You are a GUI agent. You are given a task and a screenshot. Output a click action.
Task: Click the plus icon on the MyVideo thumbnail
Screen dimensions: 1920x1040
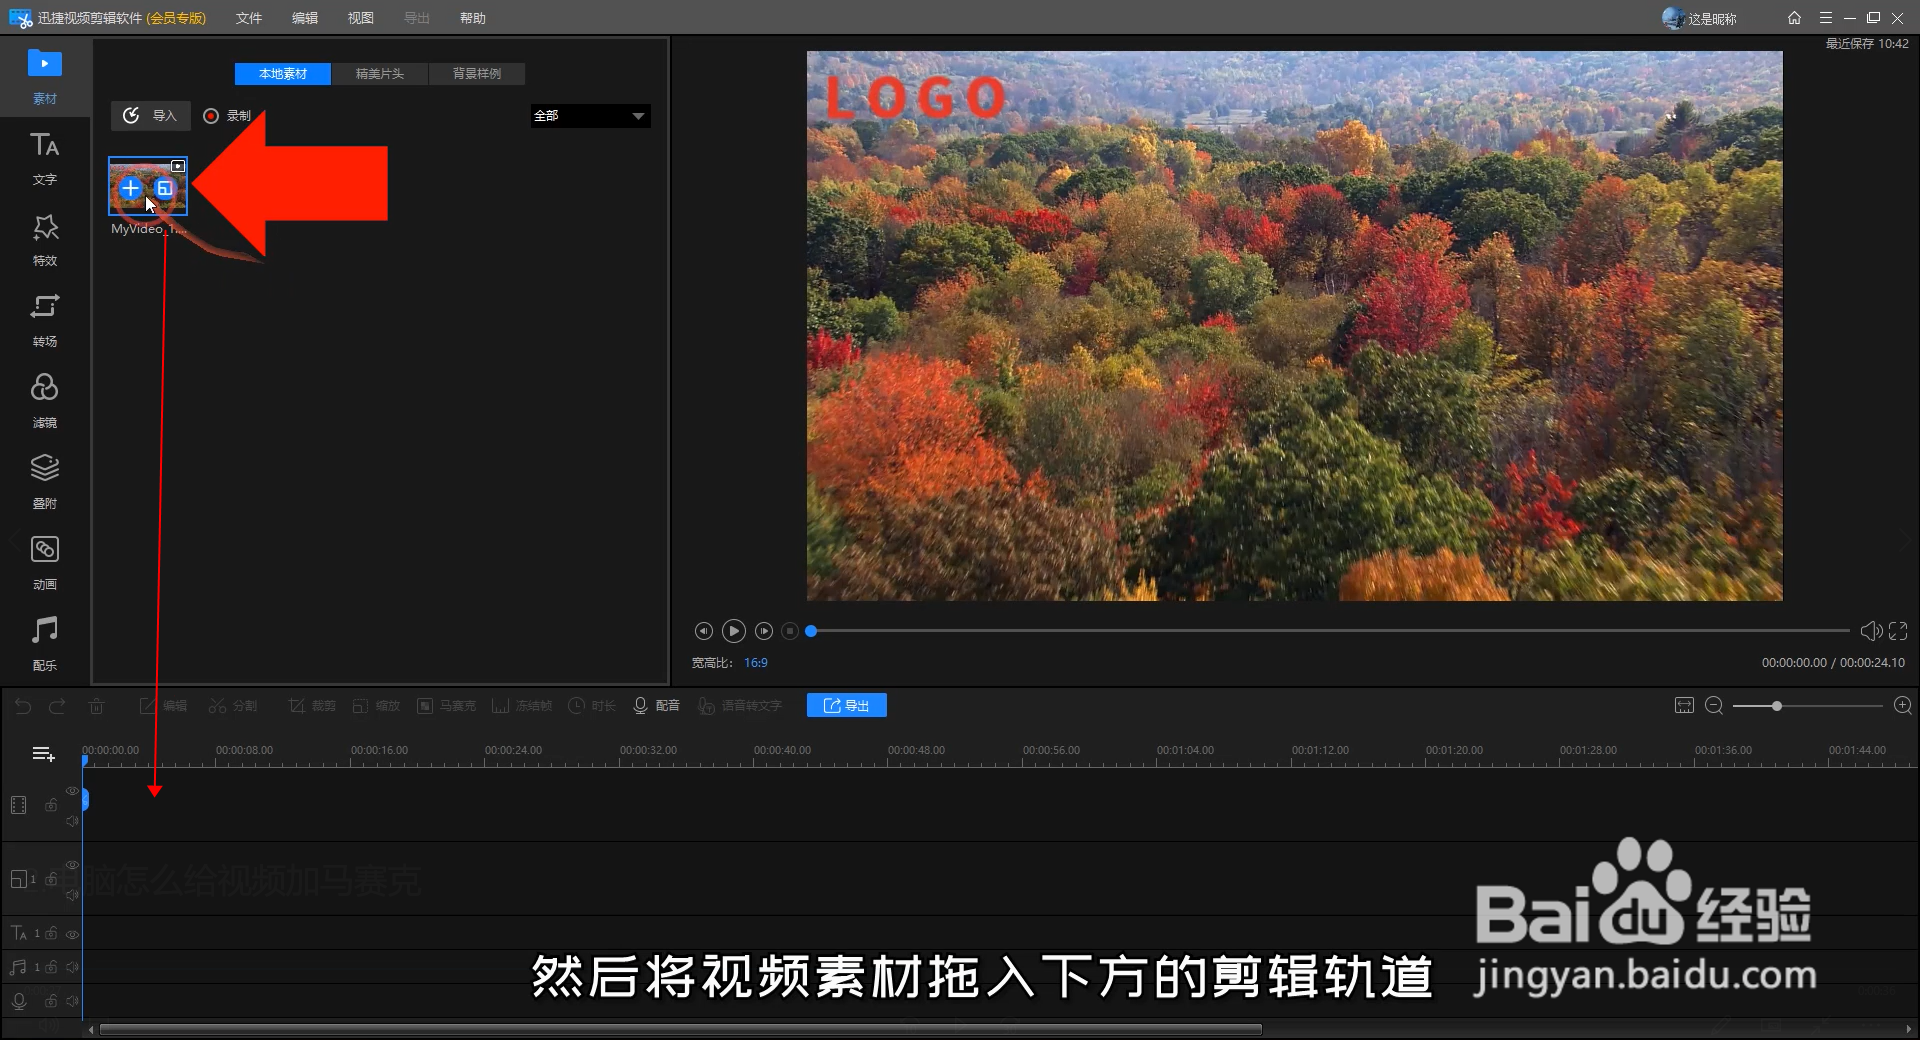click(x=130, y=188)
